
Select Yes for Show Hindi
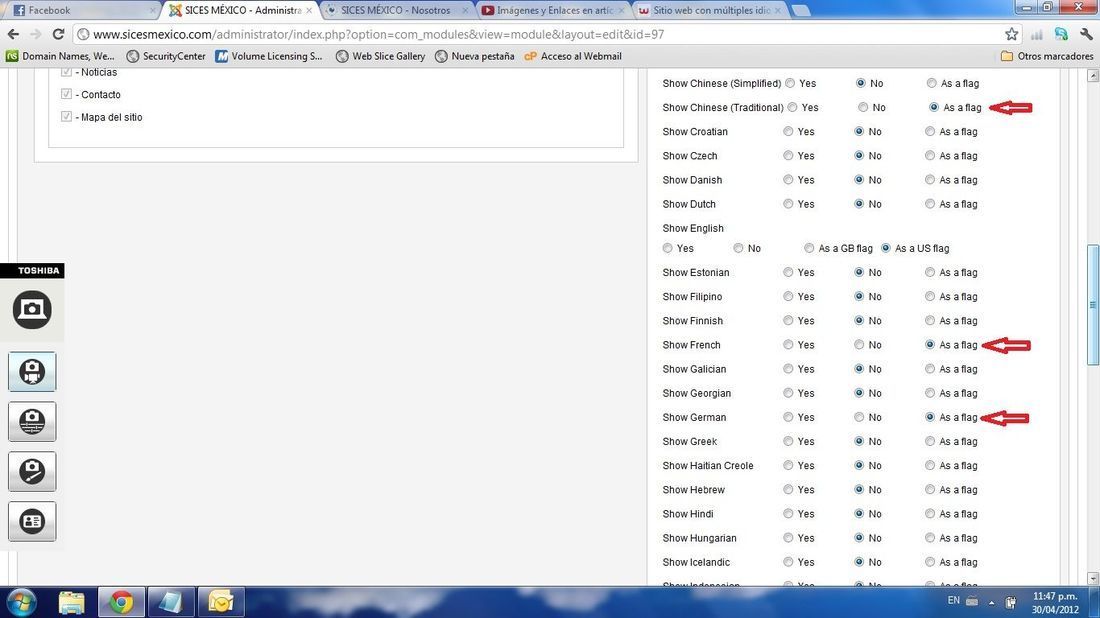click(x=788, y=513)
